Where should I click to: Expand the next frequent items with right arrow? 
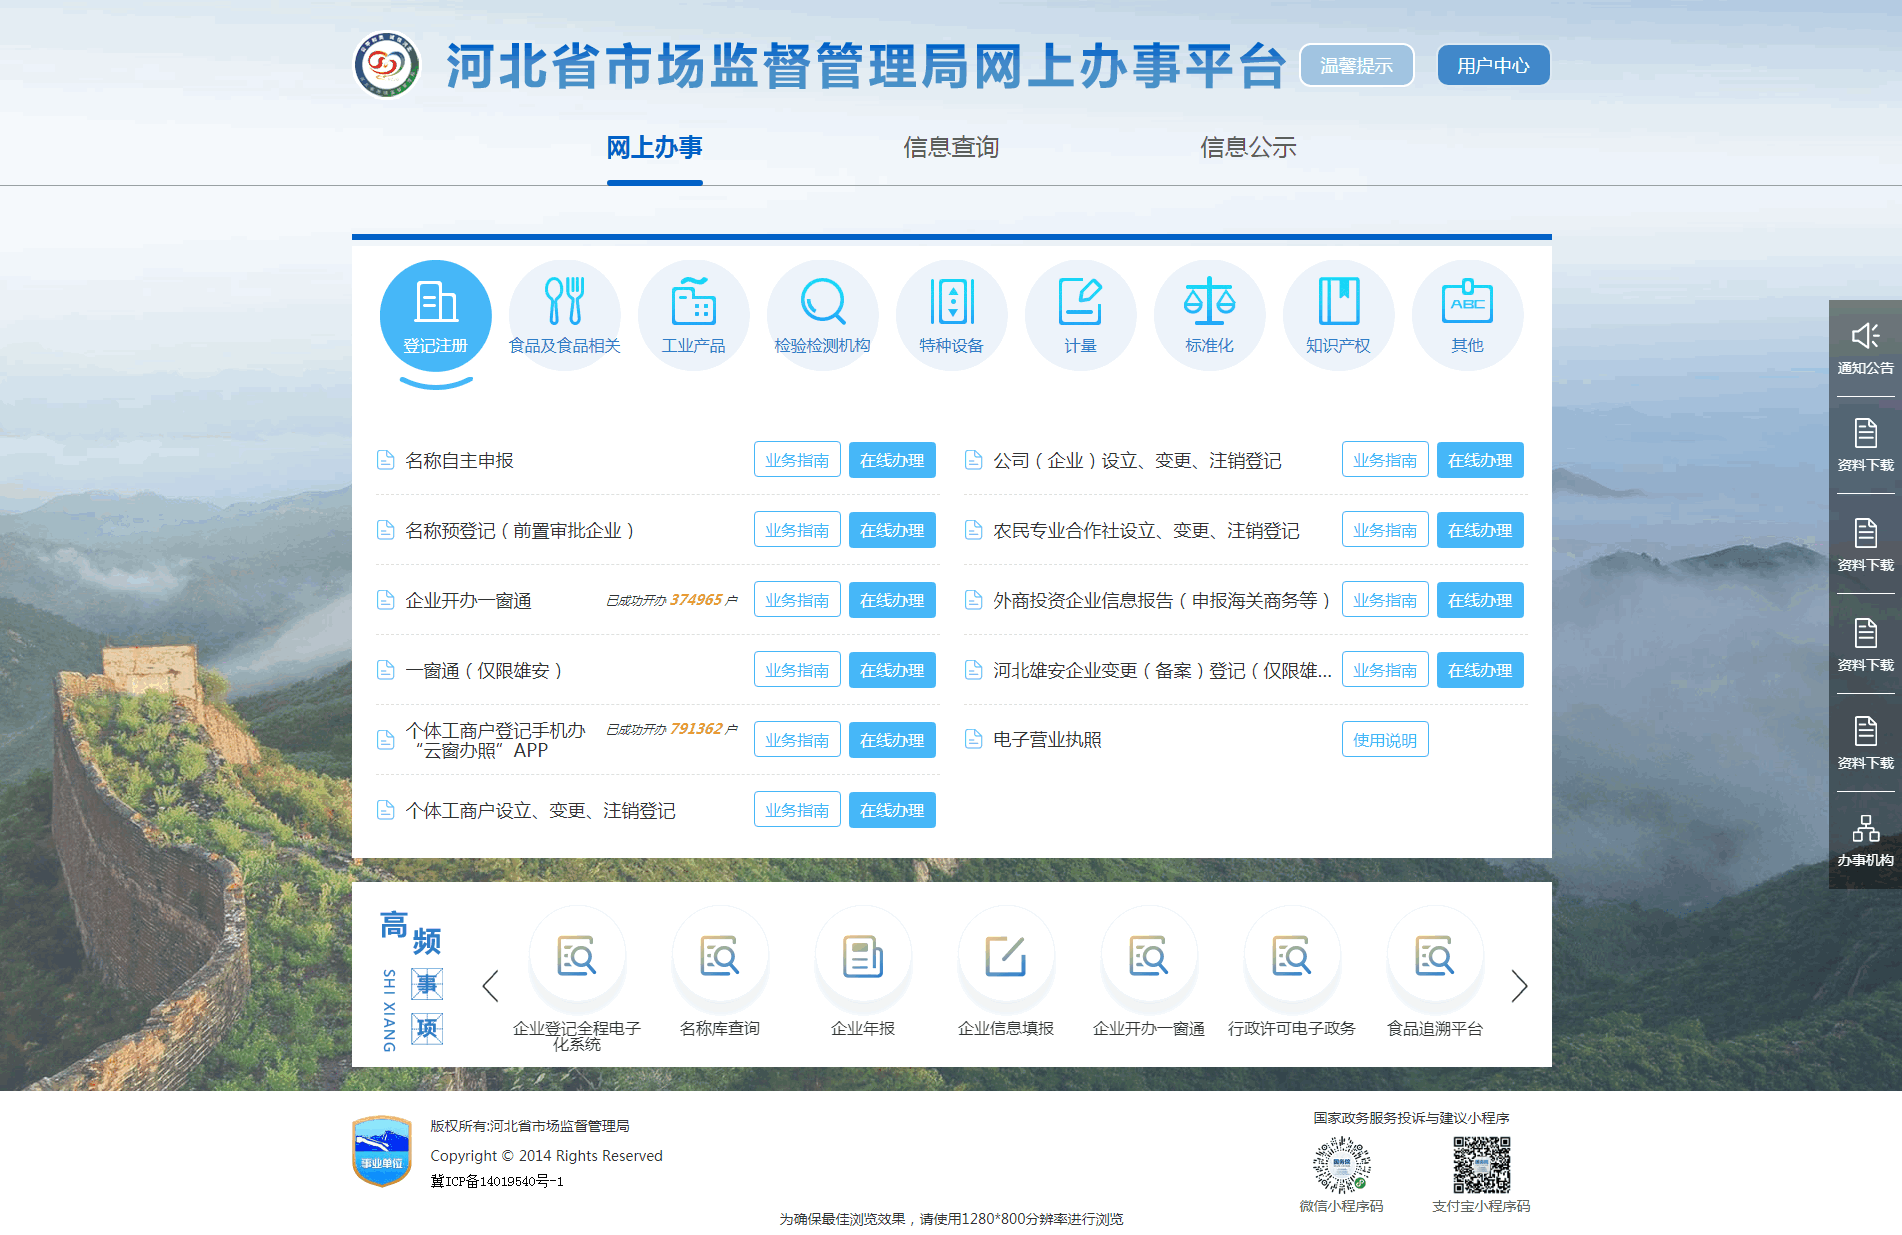coord(1519,986)
